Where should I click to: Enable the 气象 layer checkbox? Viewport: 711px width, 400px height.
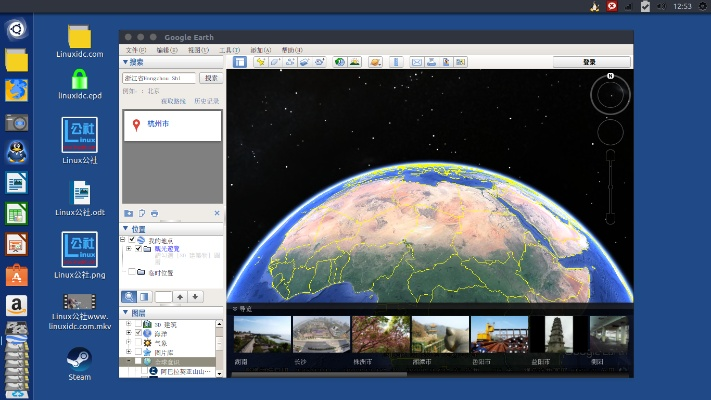pos(138,342)
